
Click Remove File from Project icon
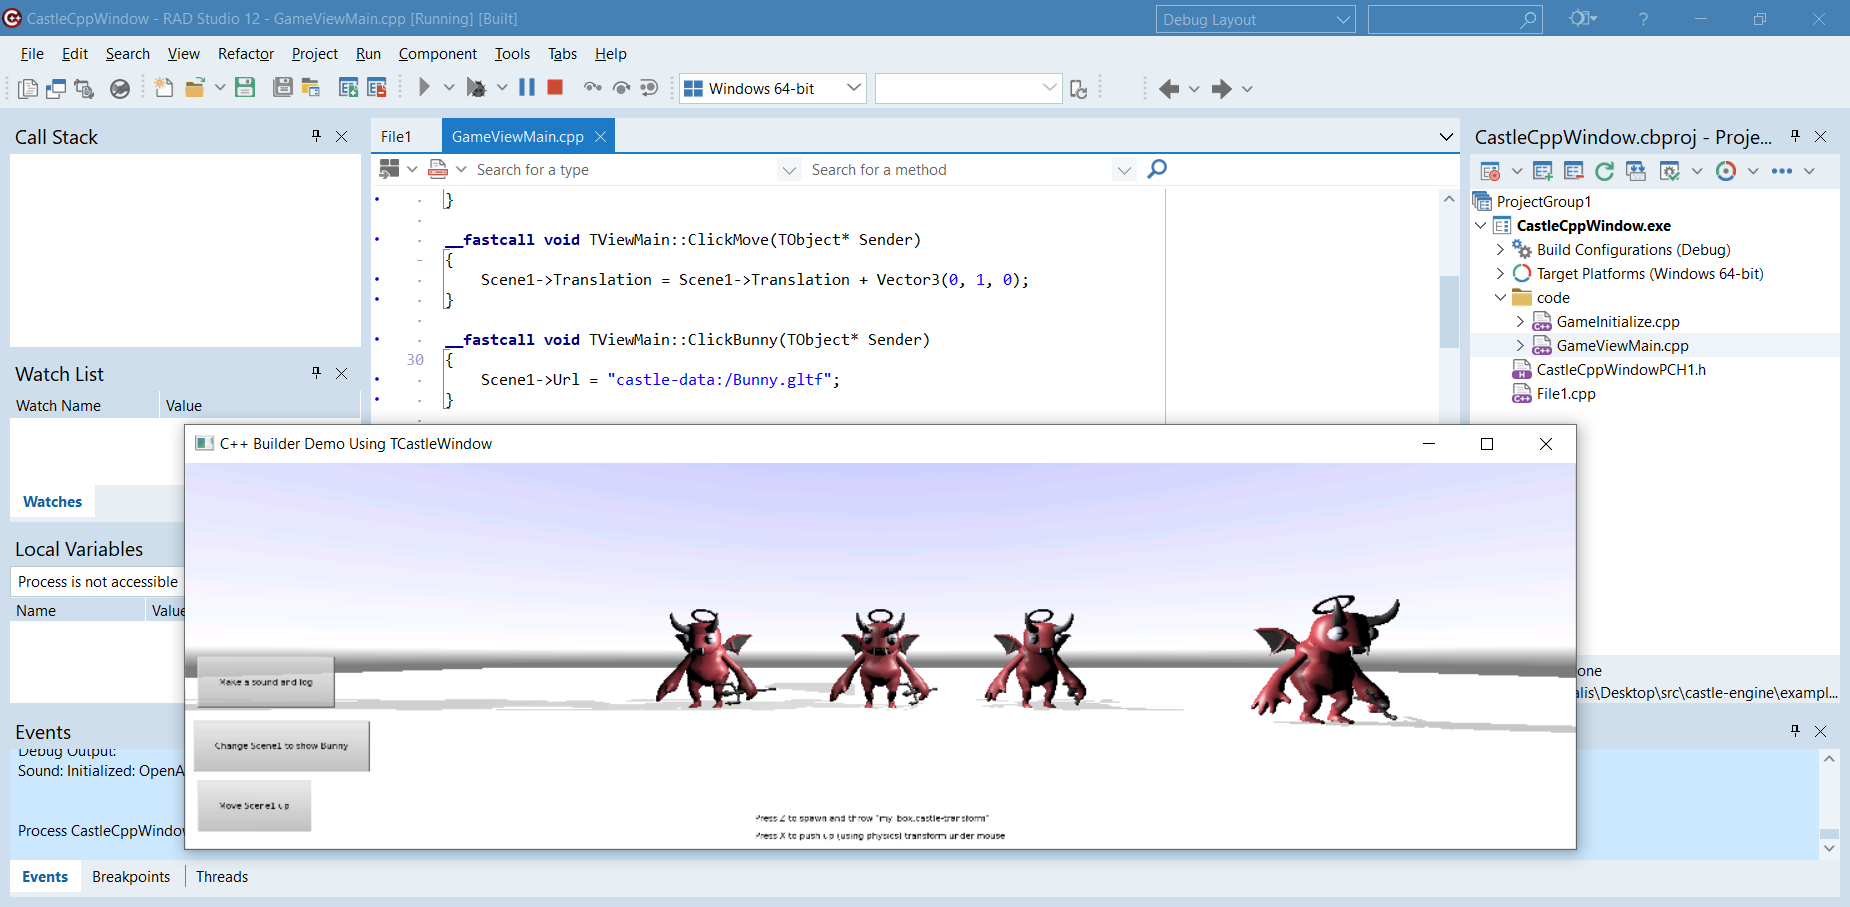[x=377, y=88]
